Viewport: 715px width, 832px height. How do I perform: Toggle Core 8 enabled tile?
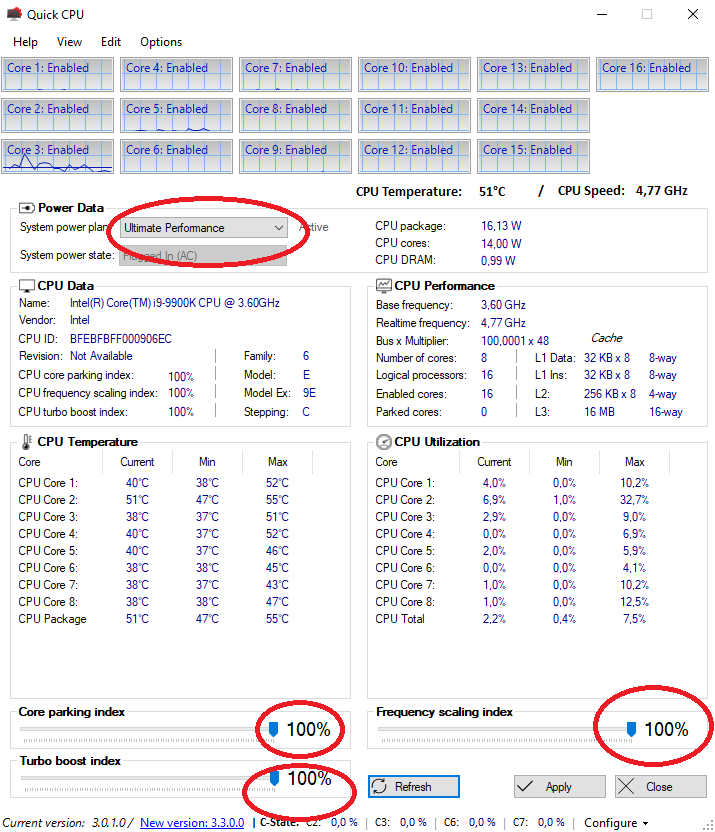pyautogui.click(x=295, y=115)
